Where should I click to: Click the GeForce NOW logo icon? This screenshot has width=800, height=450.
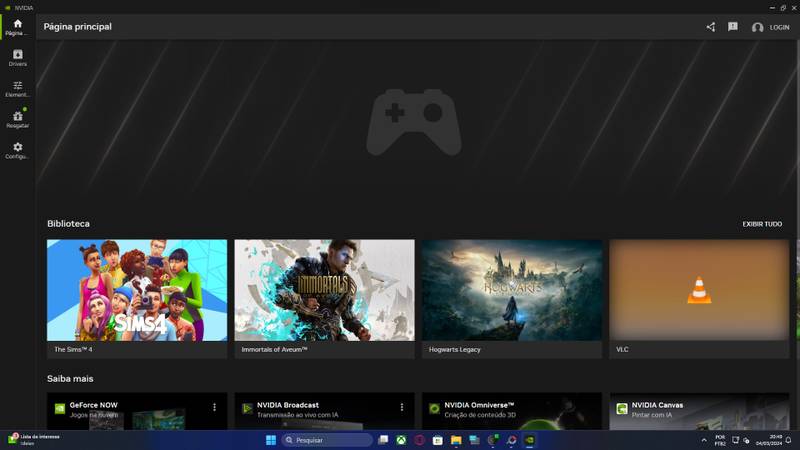[x=60, y=409]
